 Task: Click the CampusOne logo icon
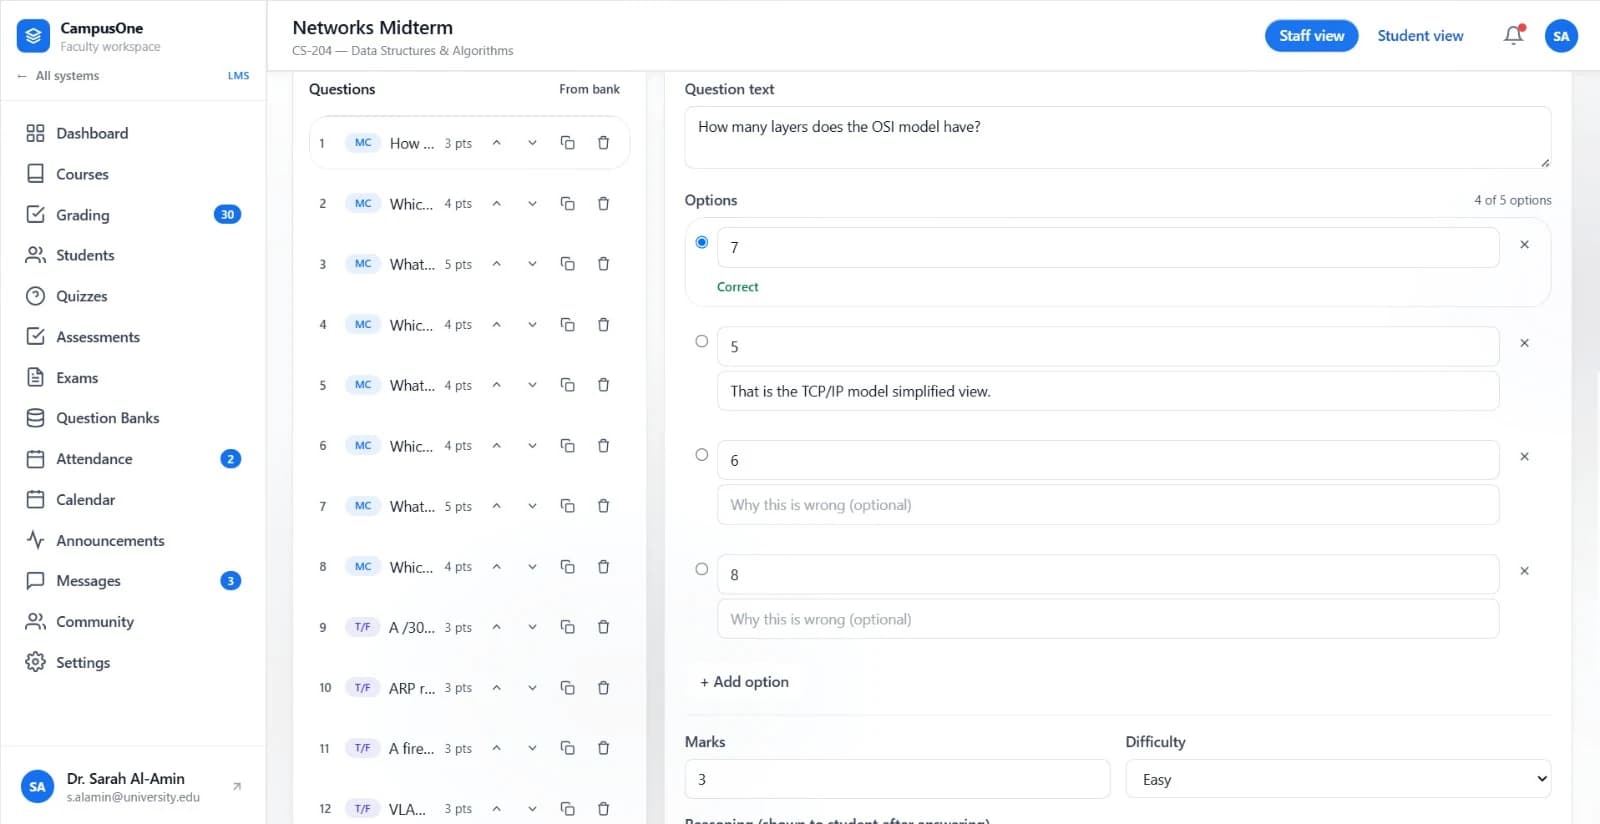pyautogui.click(x=33, y=36)
